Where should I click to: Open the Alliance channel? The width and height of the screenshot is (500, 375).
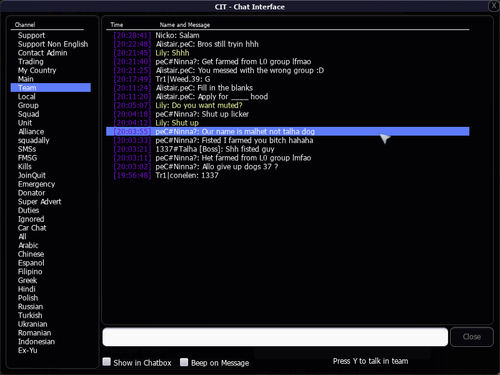tap(31, 132)
